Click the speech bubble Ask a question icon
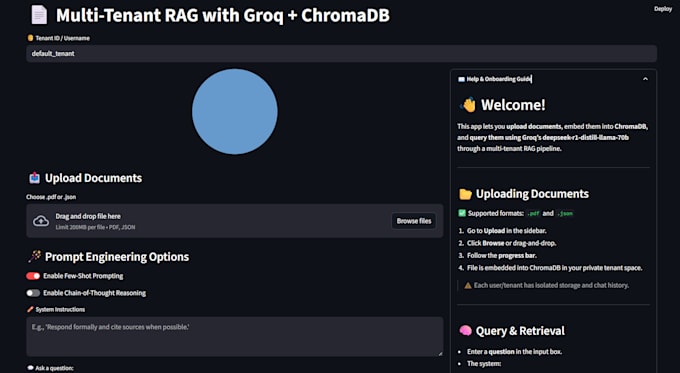680x373 pixels. tap(30, 368)
